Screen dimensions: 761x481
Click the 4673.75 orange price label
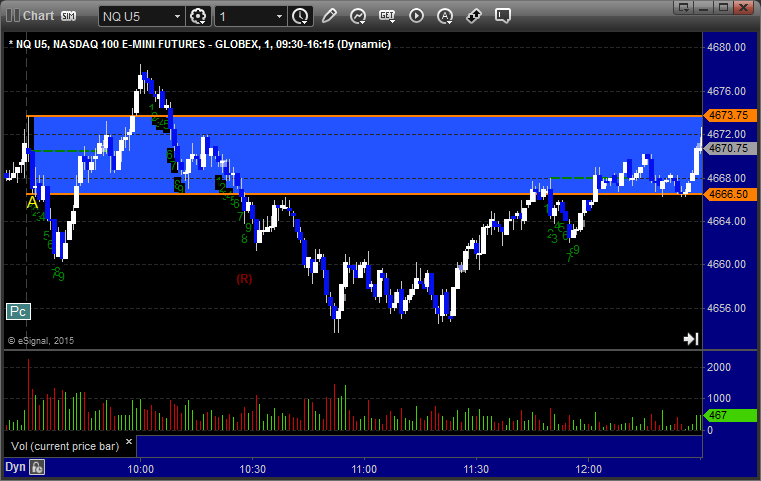tap(729, 116)
